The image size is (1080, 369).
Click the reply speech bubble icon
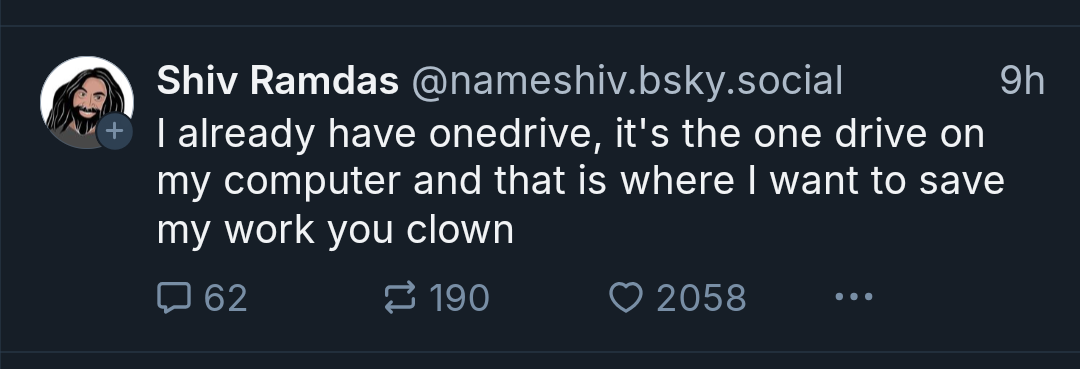[x=174, y=298]
